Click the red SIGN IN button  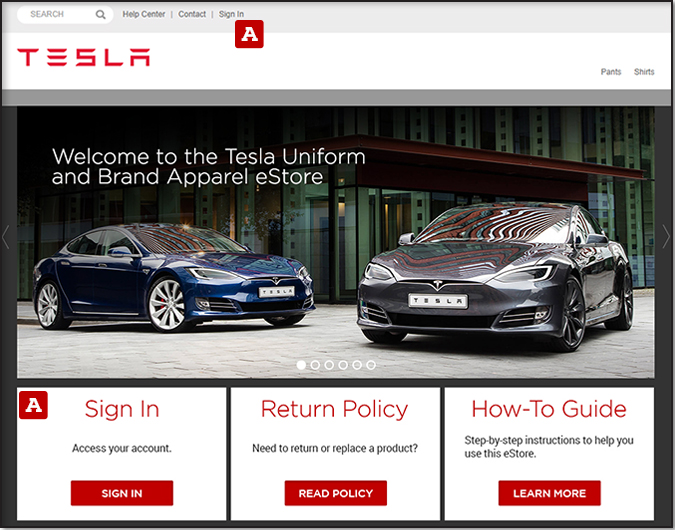pyautogui.click(x=122, y=493)
